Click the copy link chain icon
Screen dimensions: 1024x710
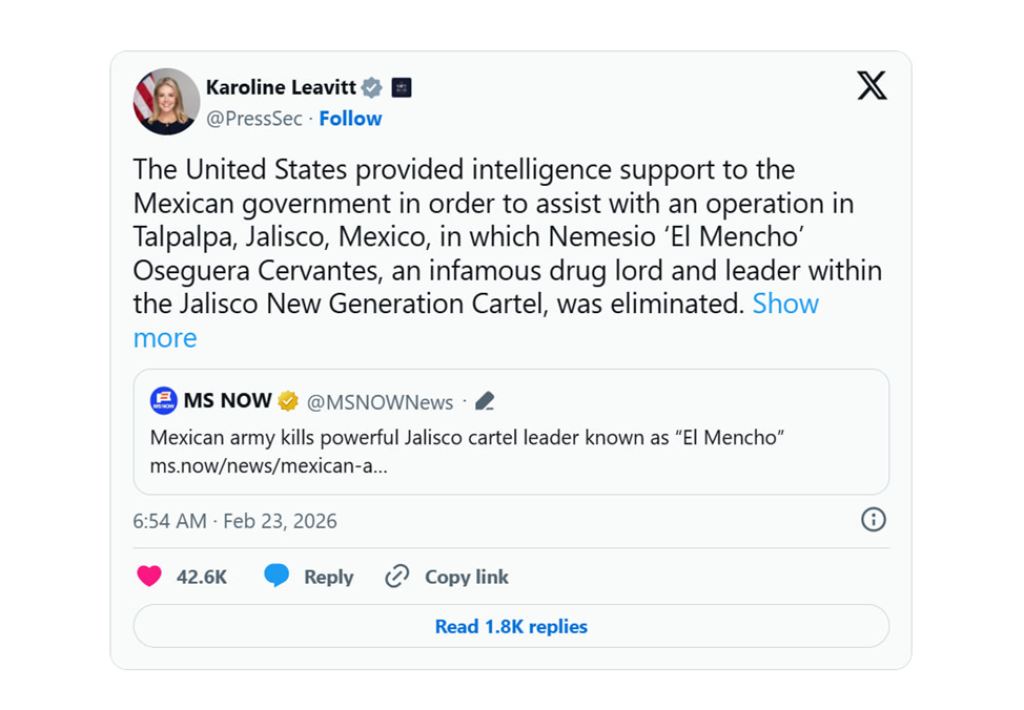[x=397, y=576]
